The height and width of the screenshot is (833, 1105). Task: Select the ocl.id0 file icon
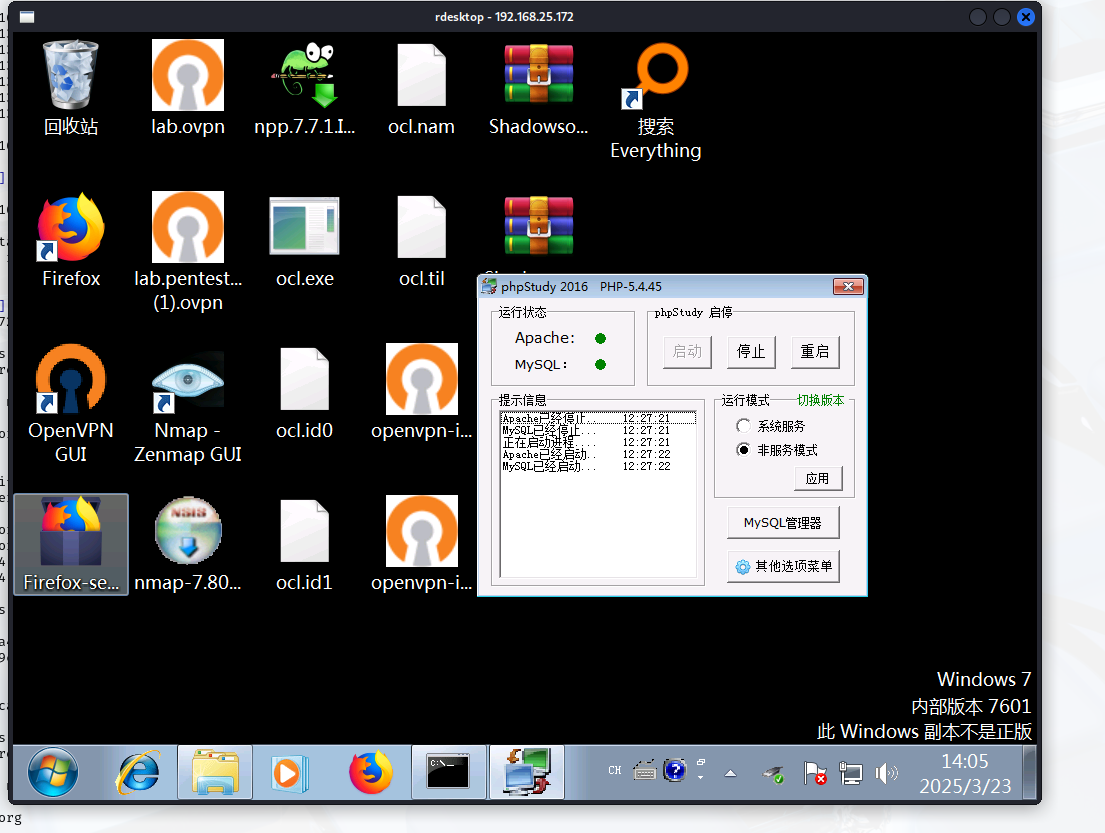pyautogui.click(x=304, y=391)
